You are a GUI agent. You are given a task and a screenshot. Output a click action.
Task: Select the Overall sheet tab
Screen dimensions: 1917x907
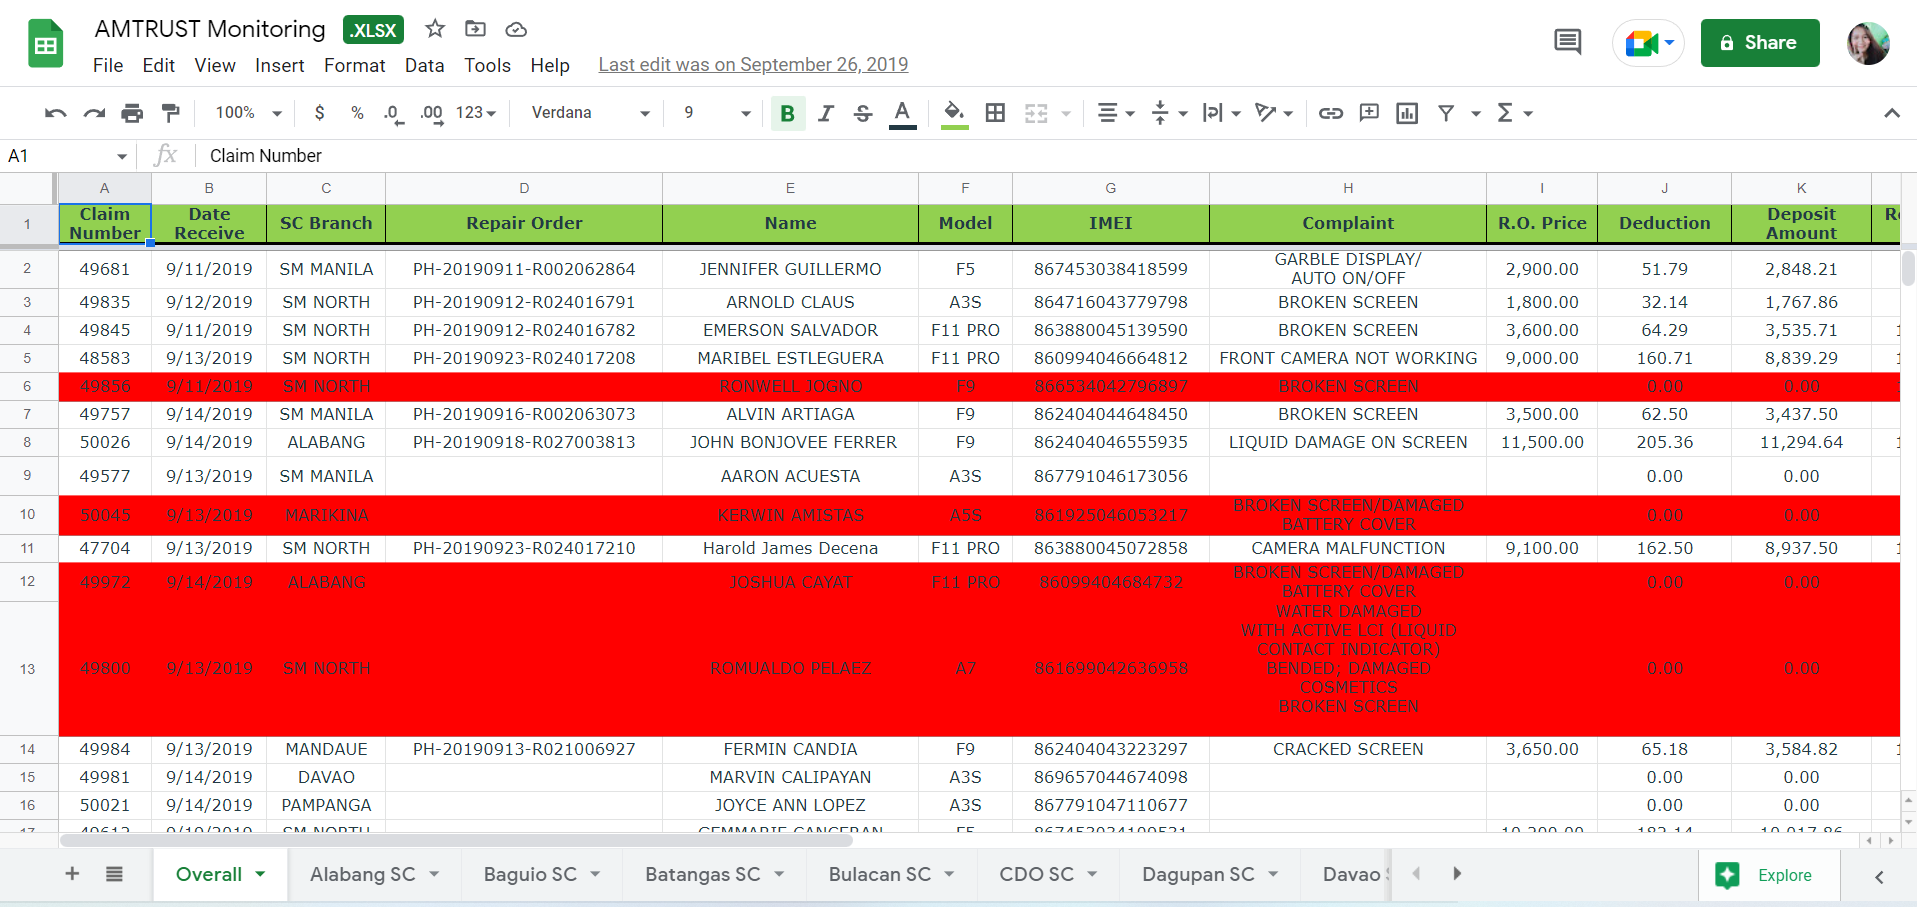[x=220, y=874]
